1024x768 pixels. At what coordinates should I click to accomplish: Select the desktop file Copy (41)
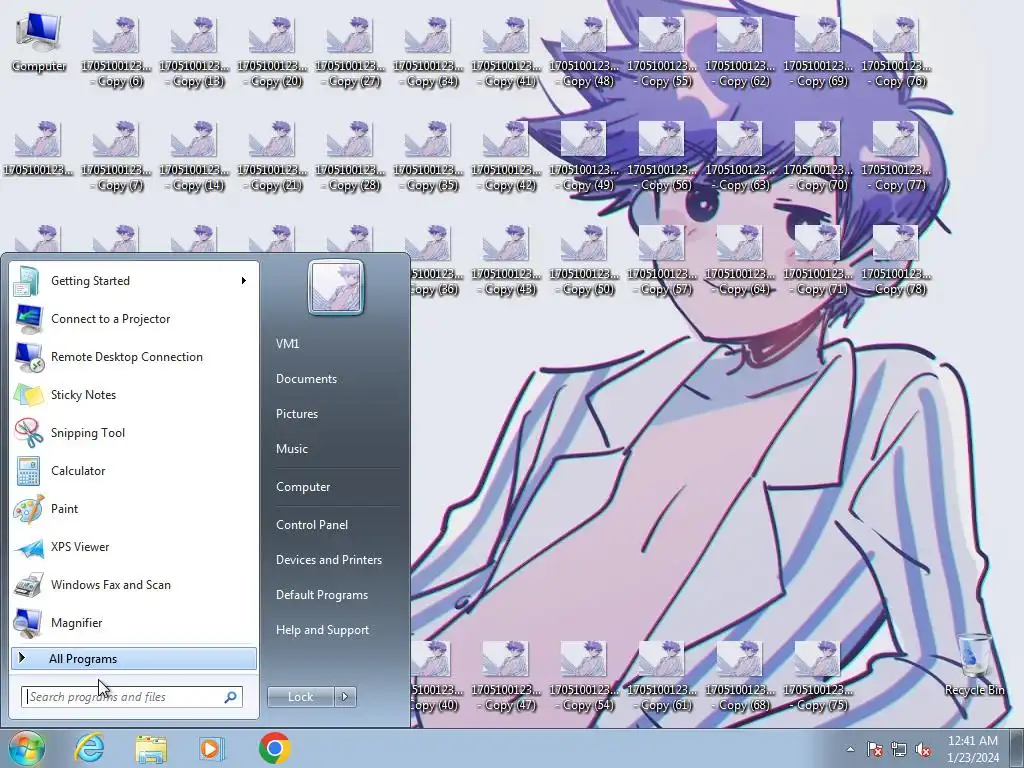click(x=506, y=52)
